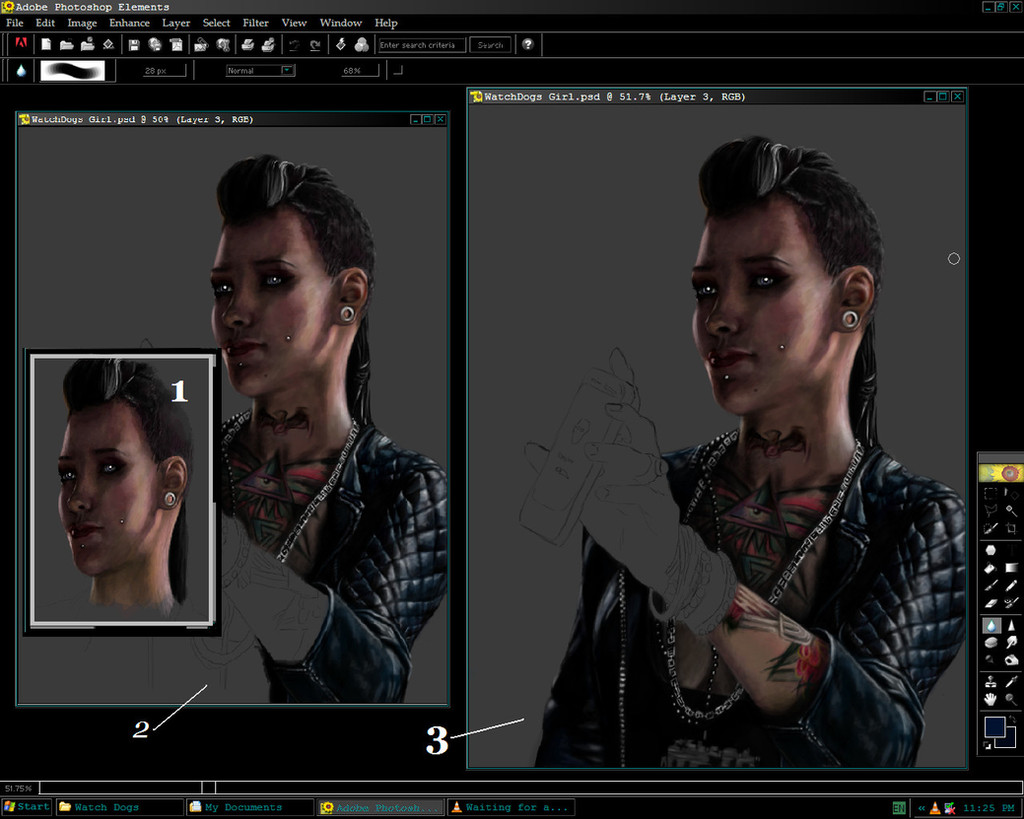The image size is (1024, 819).
Task: Click the Windows Start button
Action: (x=26, y=807)
